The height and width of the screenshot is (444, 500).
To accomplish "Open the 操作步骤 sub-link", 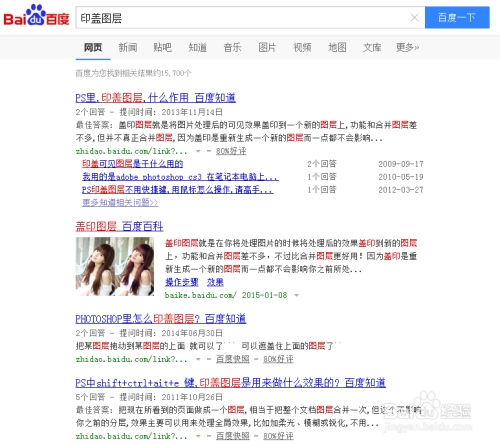I will 182,282.
